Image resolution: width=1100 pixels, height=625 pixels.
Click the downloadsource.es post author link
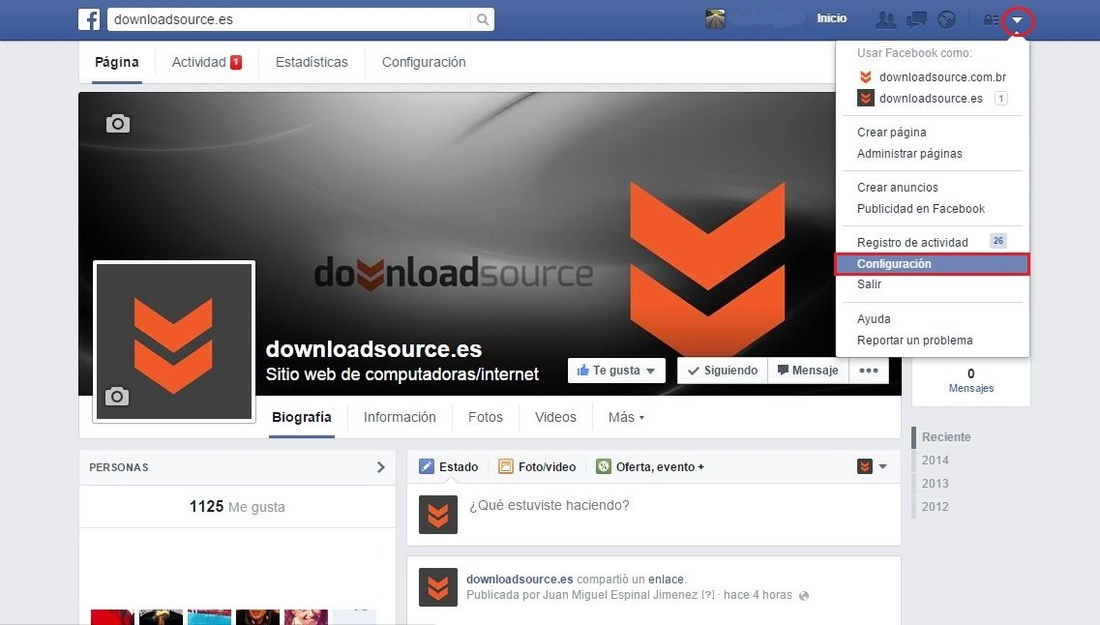click(520, 579)
